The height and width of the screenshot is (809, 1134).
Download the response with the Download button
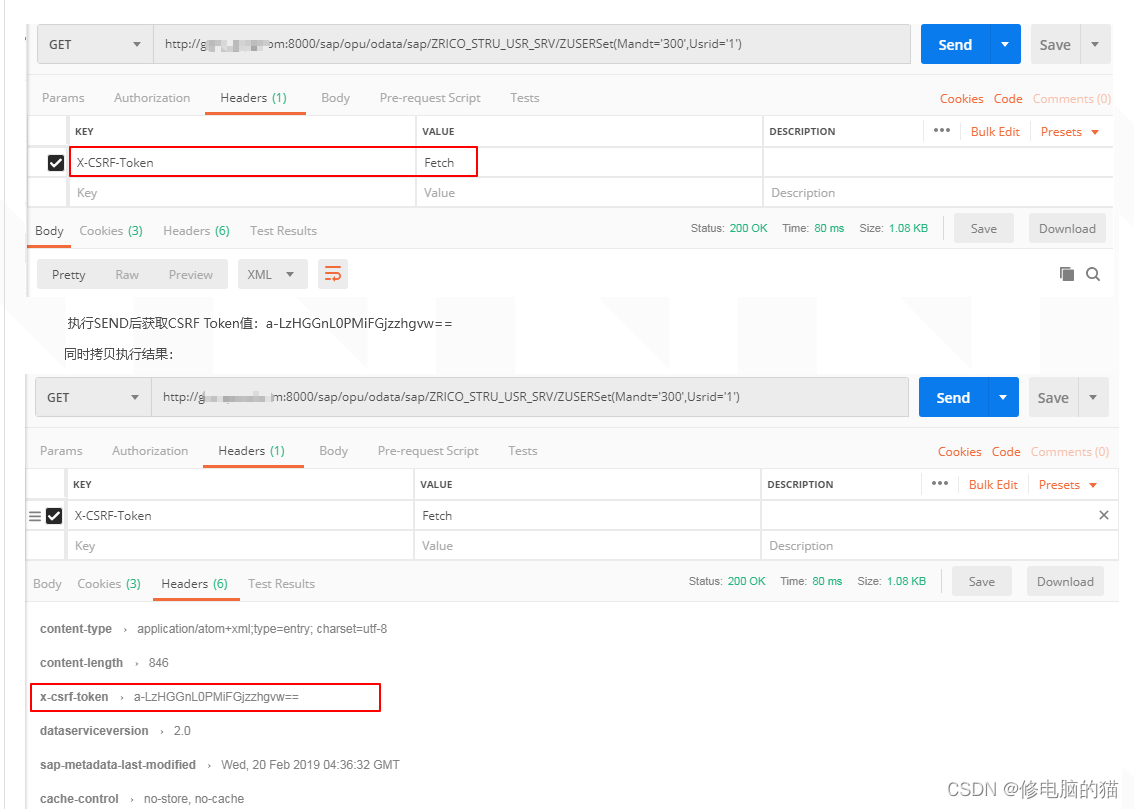coord(1067,228)
